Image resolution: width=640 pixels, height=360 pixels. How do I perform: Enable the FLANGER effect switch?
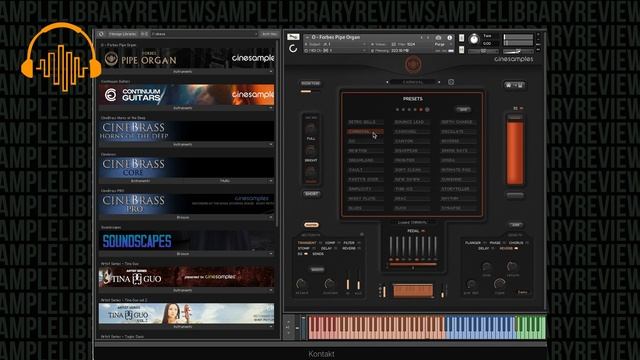coord(485,243)
